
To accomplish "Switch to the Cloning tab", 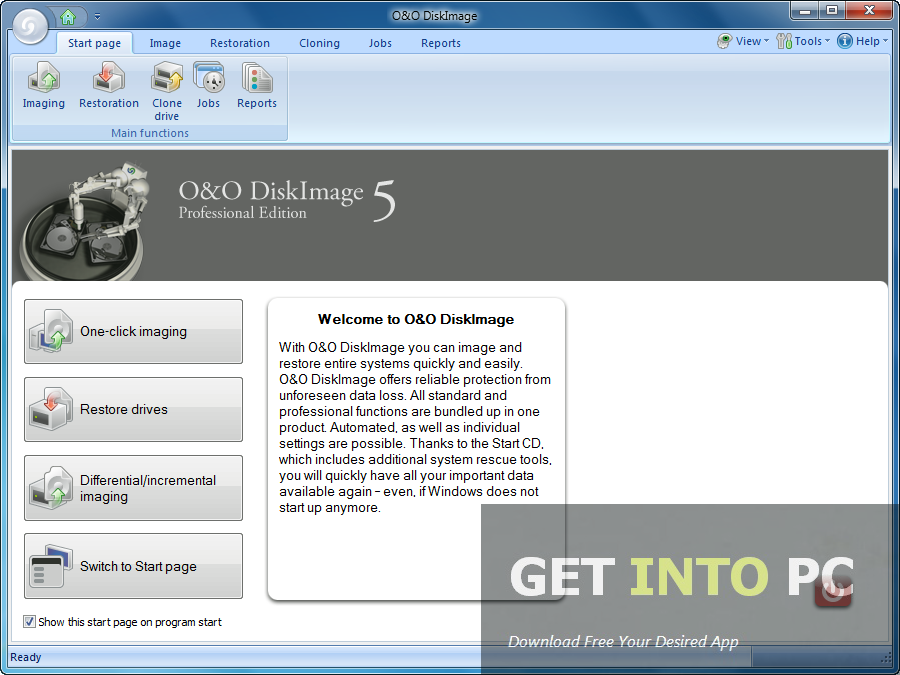I will (319, 43).
